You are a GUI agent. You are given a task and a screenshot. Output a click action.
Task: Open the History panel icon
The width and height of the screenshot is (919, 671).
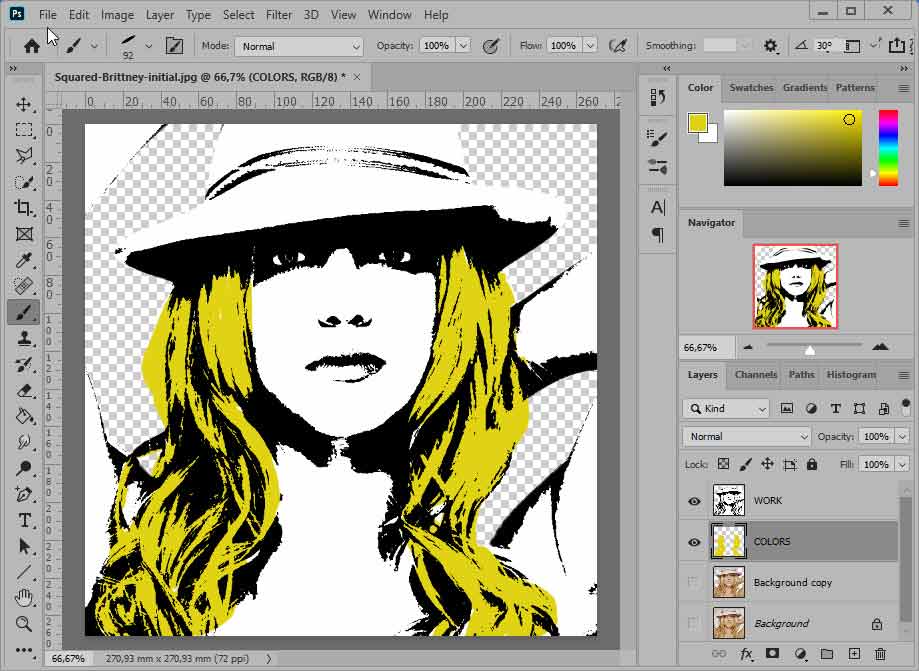pos(658,97)
